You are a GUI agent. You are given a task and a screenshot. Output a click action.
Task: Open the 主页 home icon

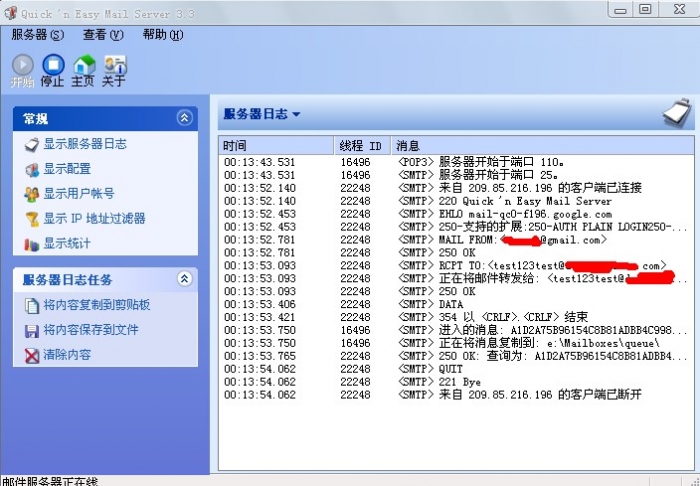click(84, 65)
